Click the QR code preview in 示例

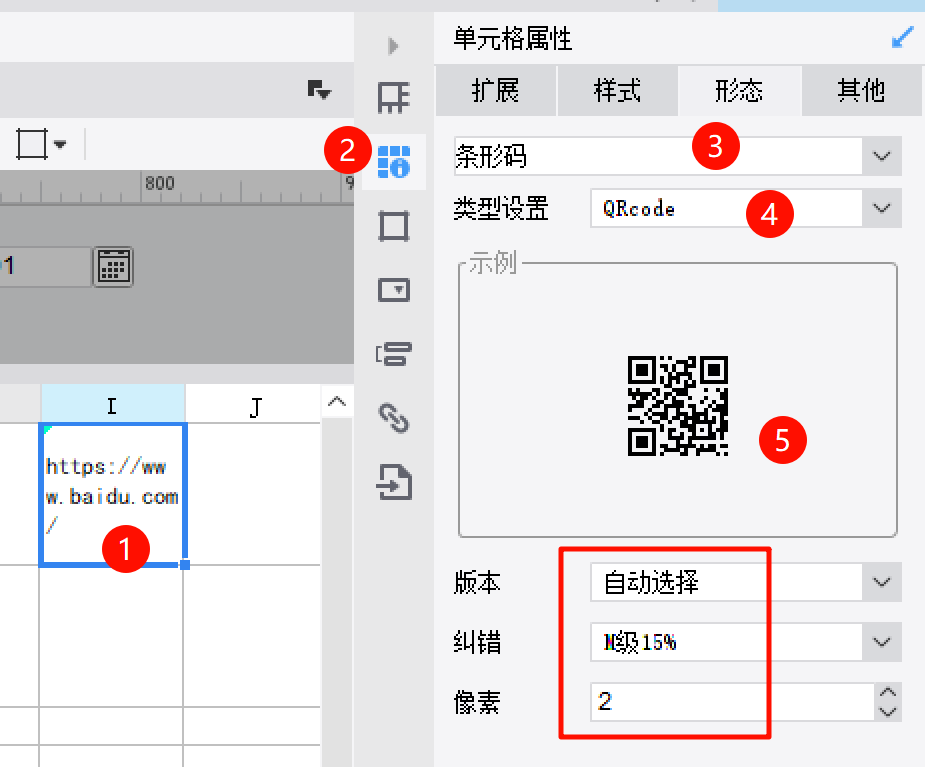(677, 406)
